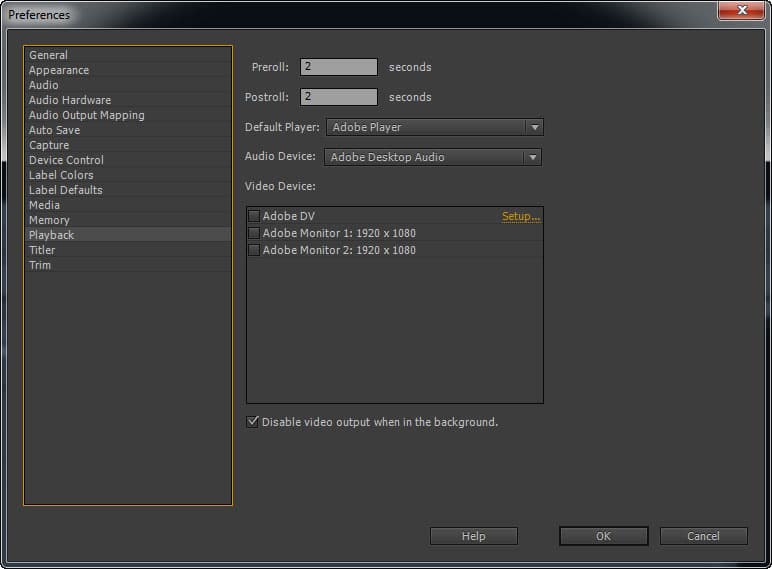Check Adobe Monitor 2: 1920 x 1080
The image size is (772, 569).
254,250
